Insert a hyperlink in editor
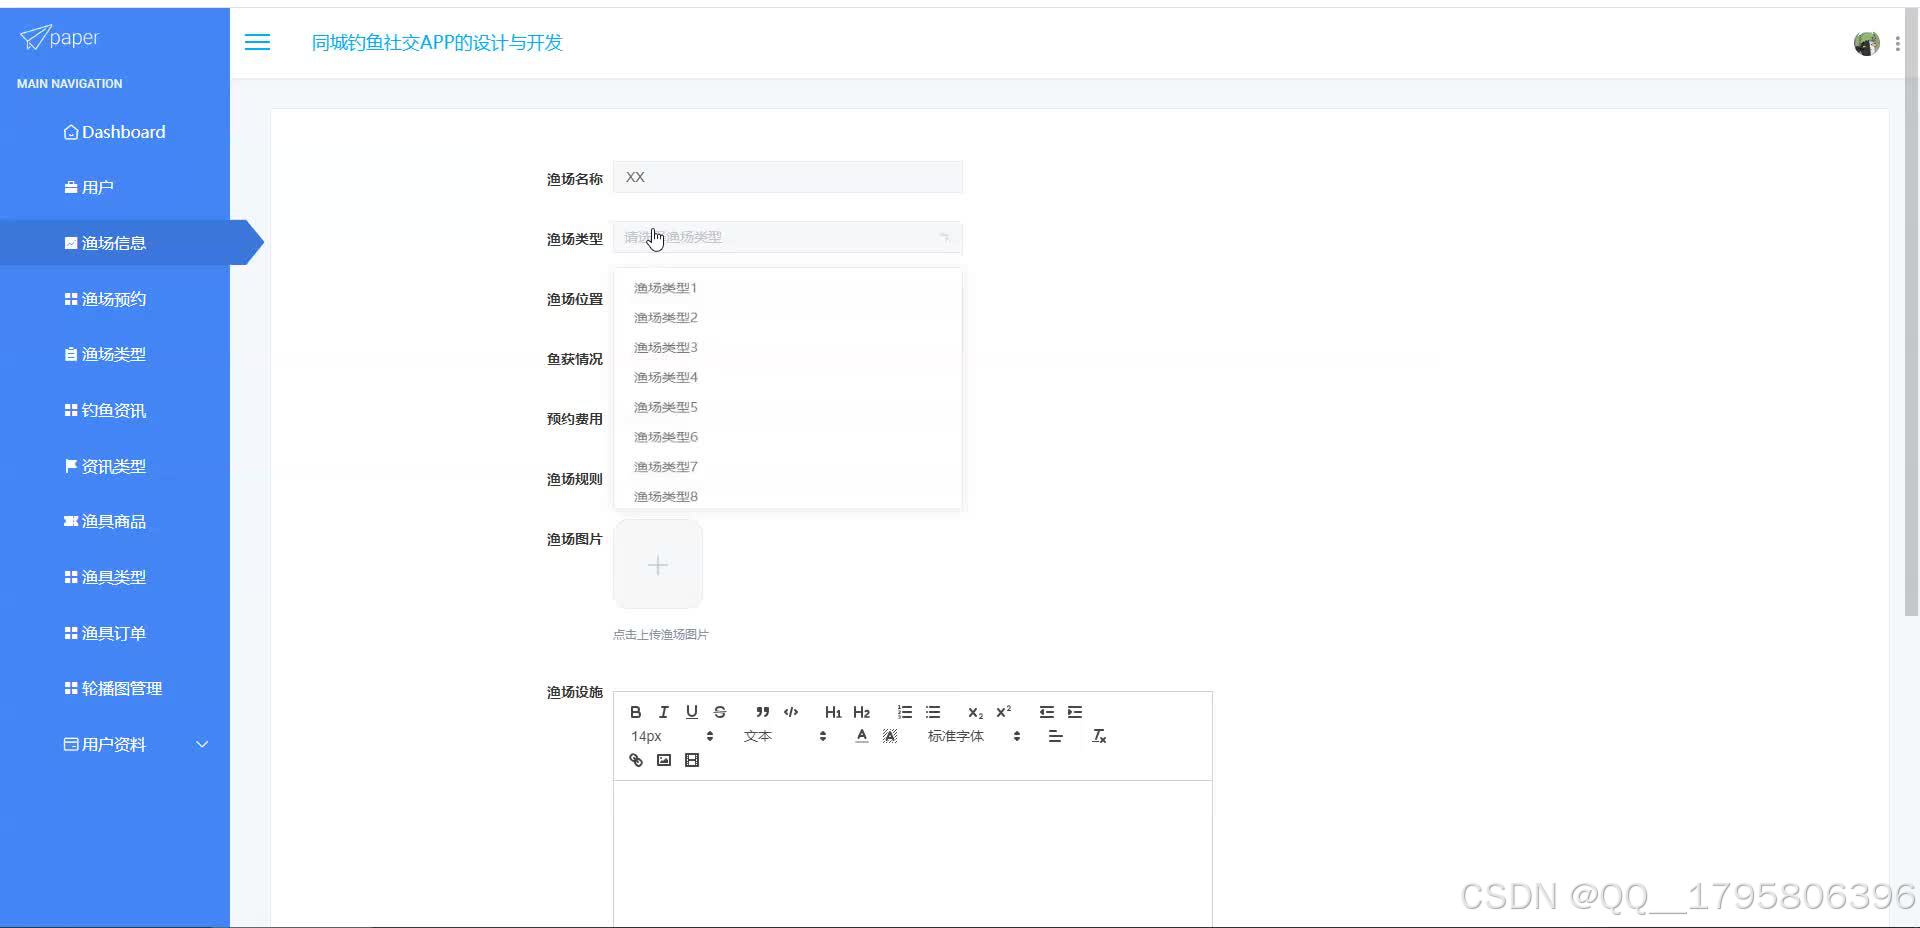The width and height of the screenshot is (1920, 928). [635, 760]
